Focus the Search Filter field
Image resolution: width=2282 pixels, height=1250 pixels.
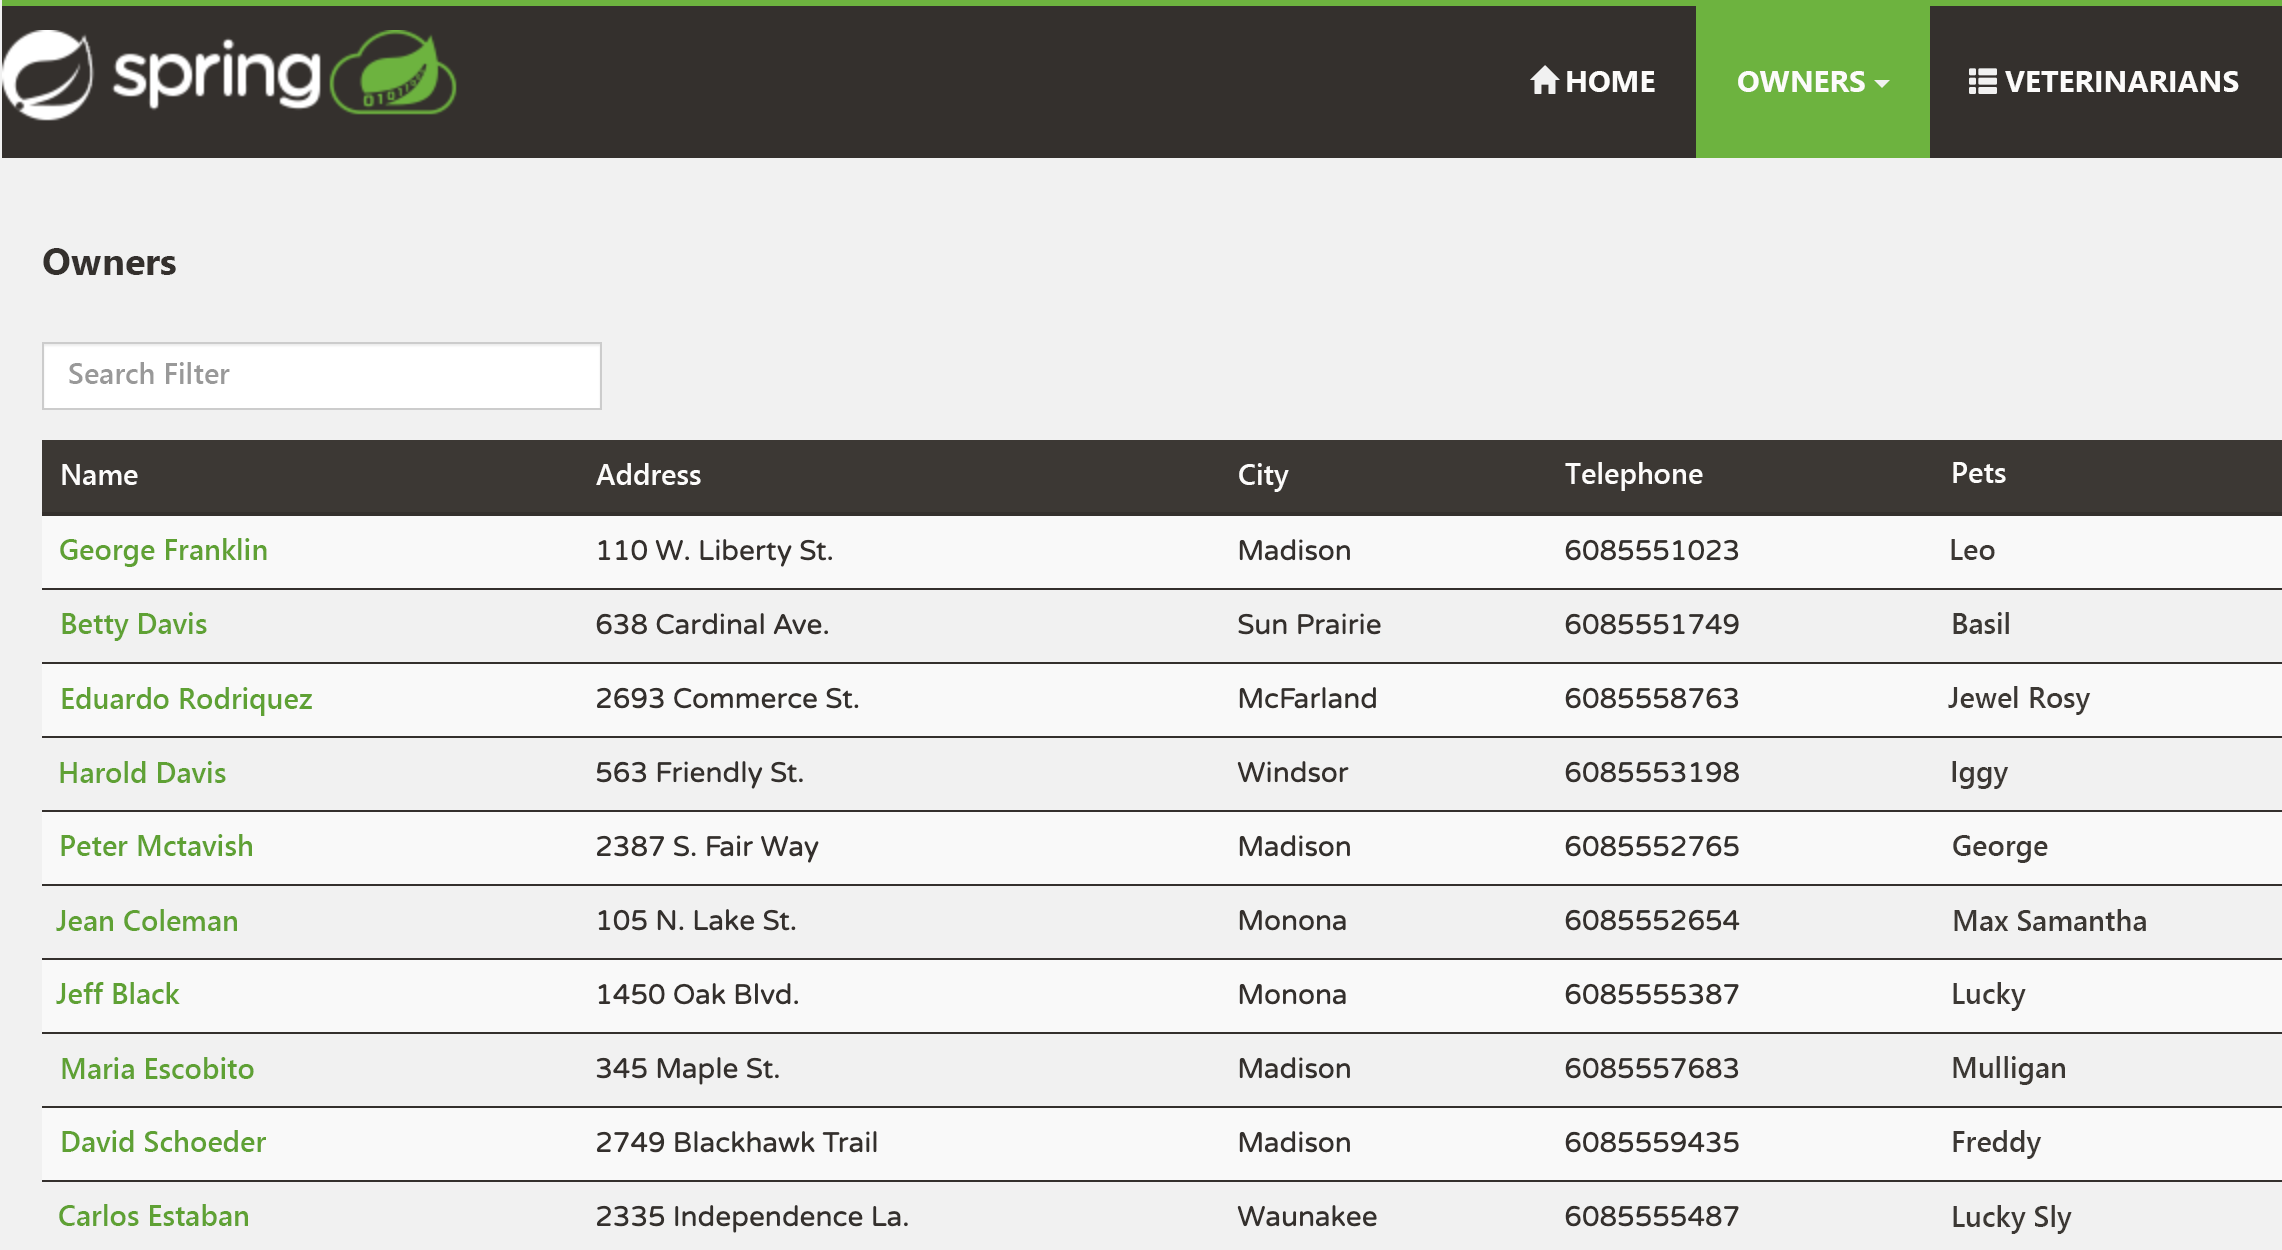click(321, 375)
